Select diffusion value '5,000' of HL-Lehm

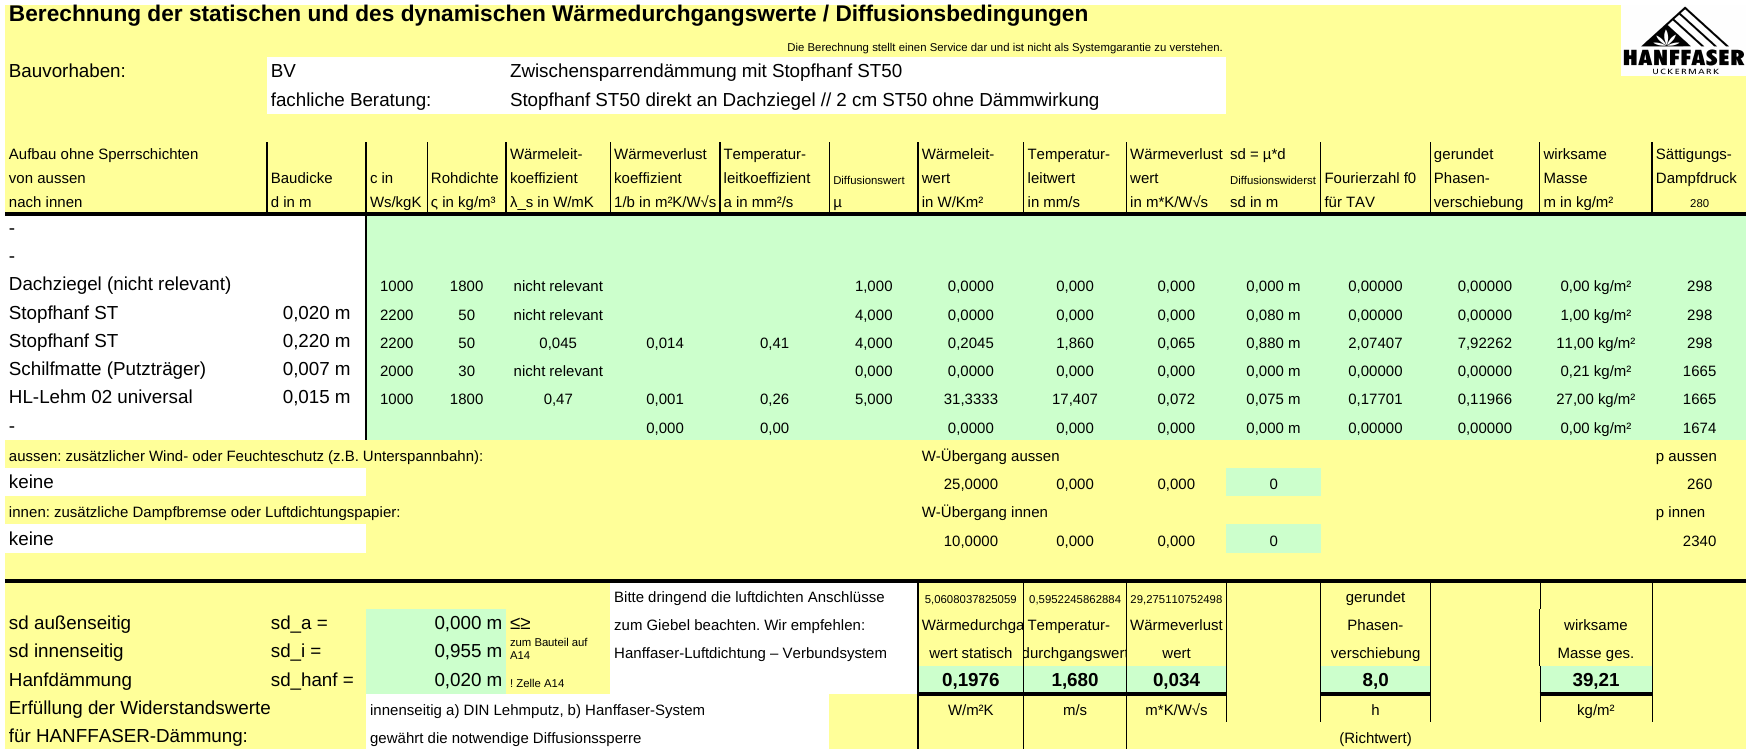click(x=873, y=399)
